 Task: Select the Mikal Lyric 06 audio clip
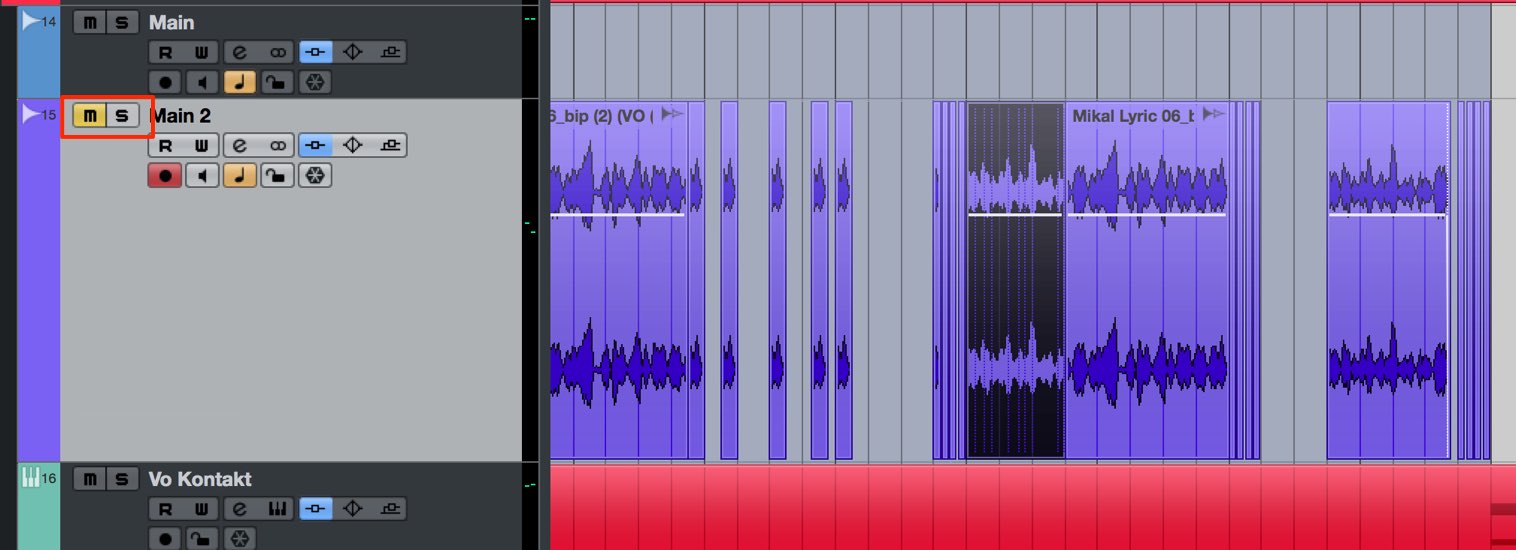[x=1147, y=280]
